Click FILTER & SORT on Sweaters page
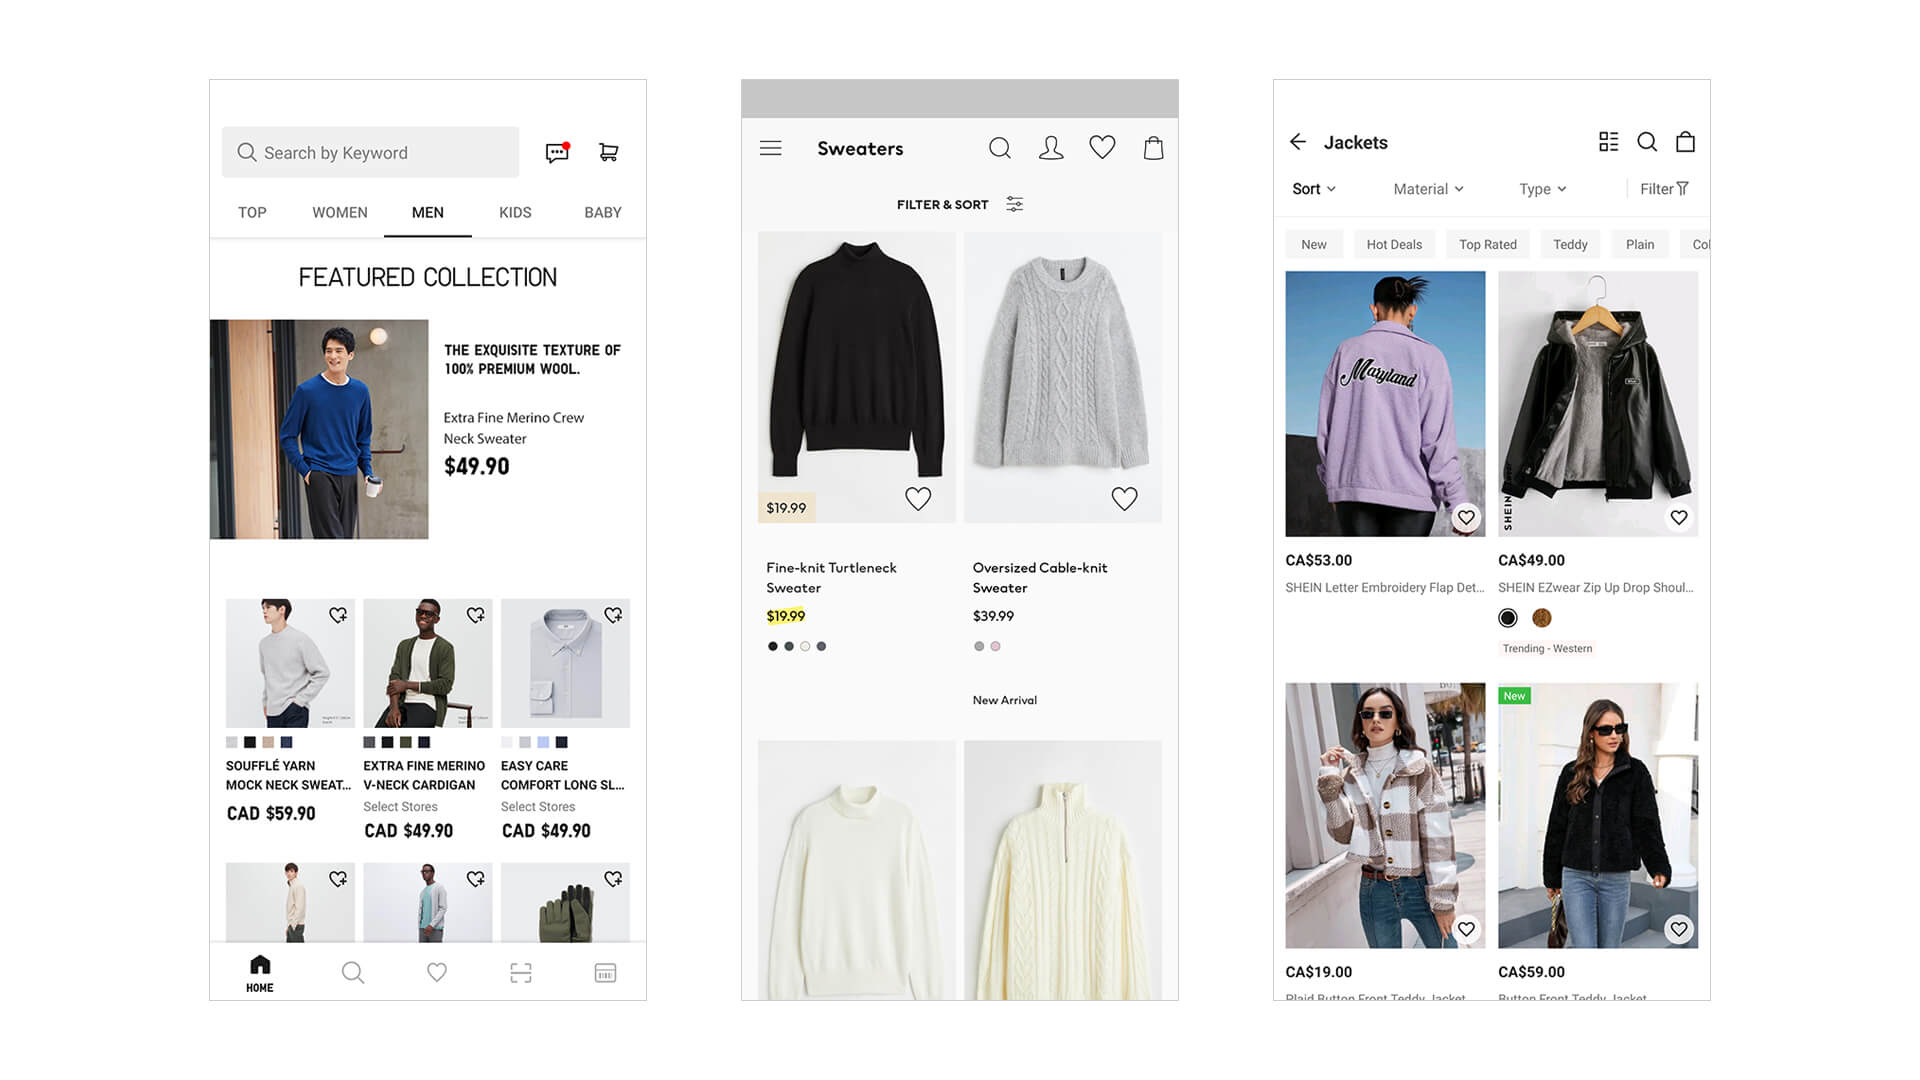 pos(957,204)
